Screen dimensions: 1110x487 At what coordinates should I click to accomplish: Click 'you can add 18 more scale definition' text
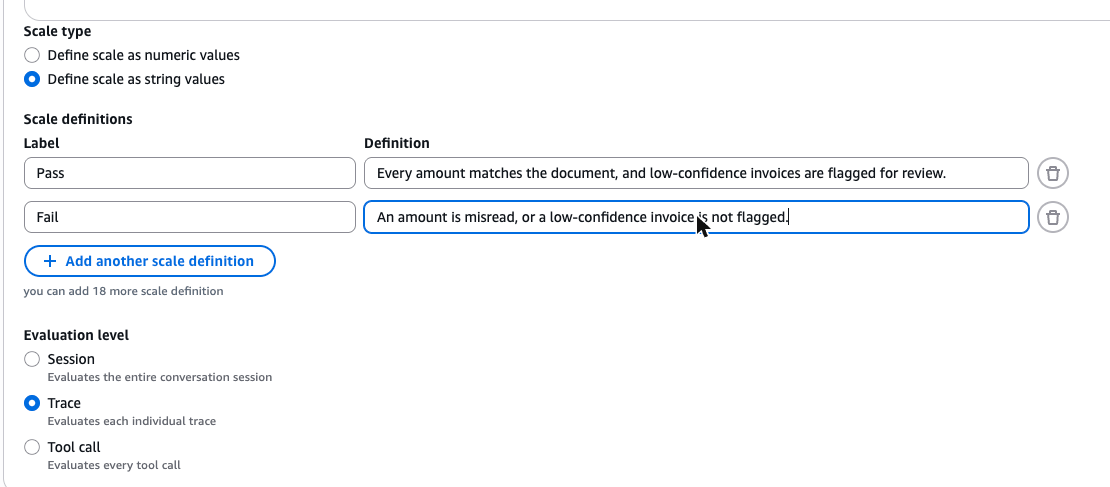click(123, 291)
